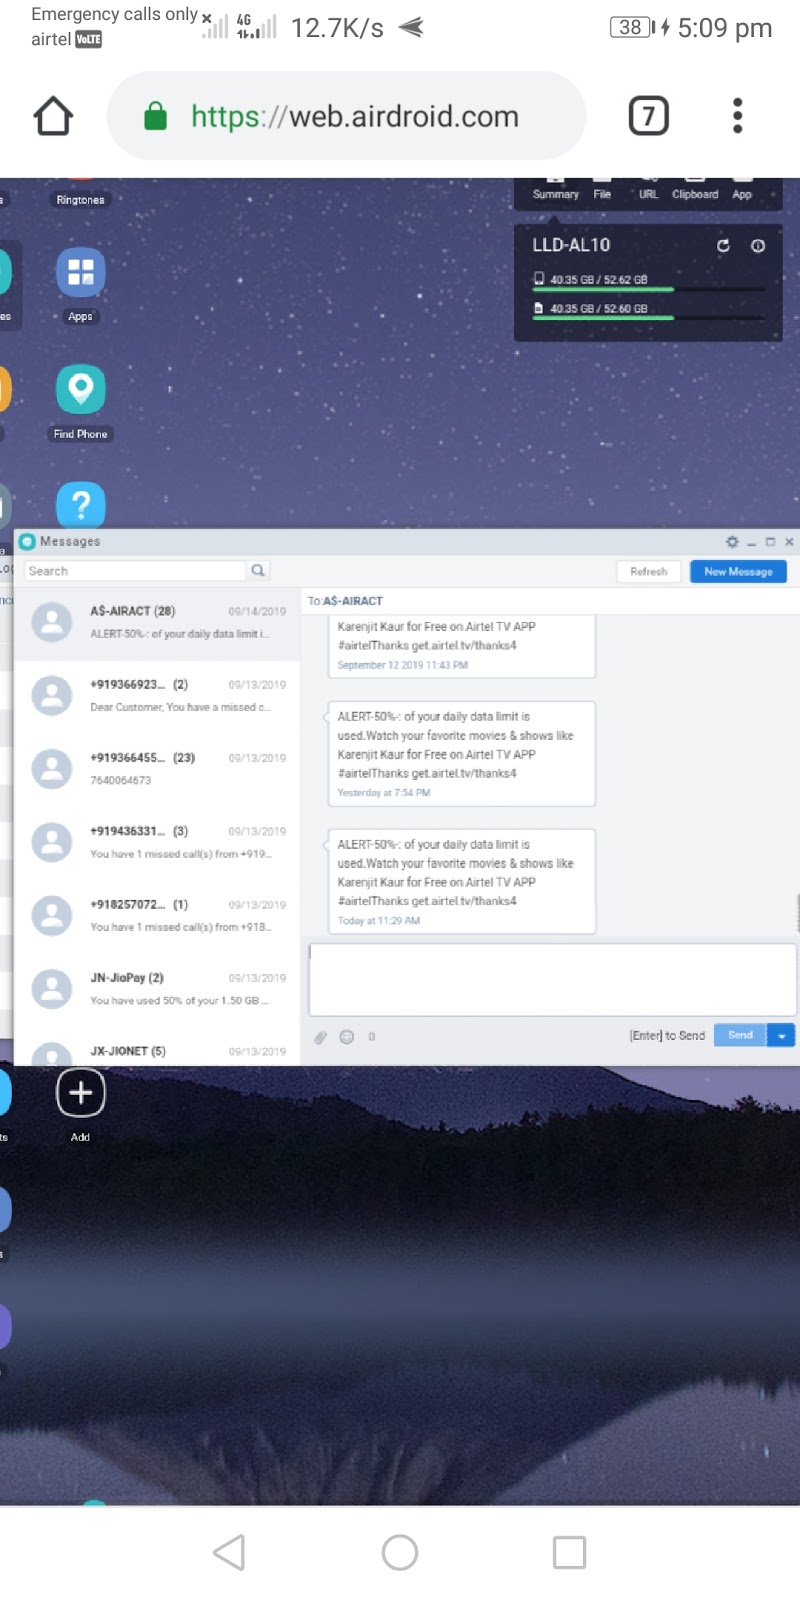Screen dimensions: 800x1600
Task: Tap the Android home navigation button
Action: (x=400, y=1552)
